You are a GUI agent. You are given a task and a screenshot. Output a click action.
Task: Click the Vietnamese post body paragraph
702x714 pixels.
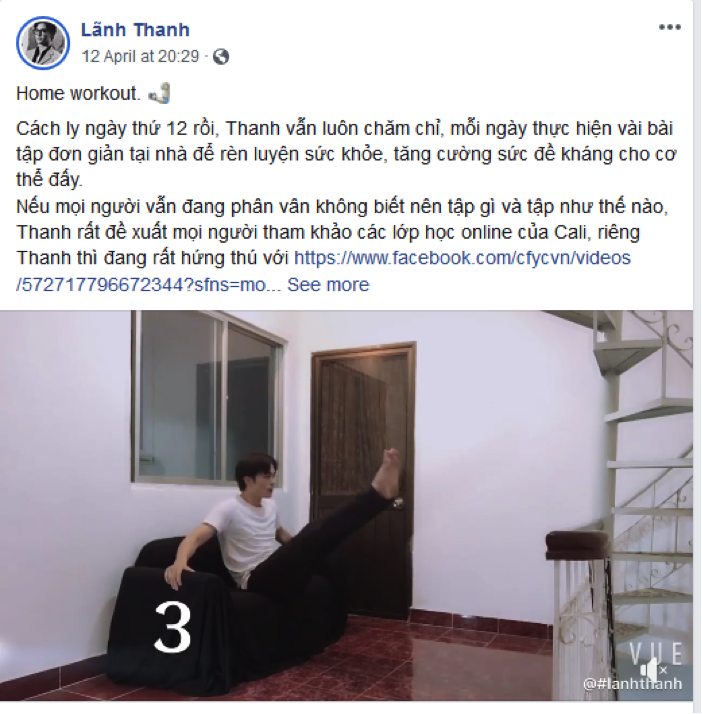tap(346, 206)
